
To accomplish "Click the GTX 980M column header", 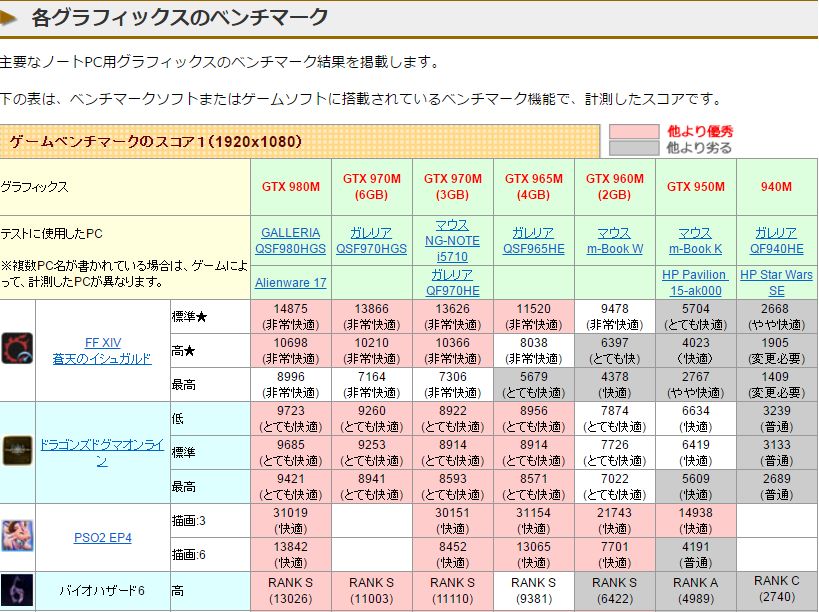I will coord(291,187).
